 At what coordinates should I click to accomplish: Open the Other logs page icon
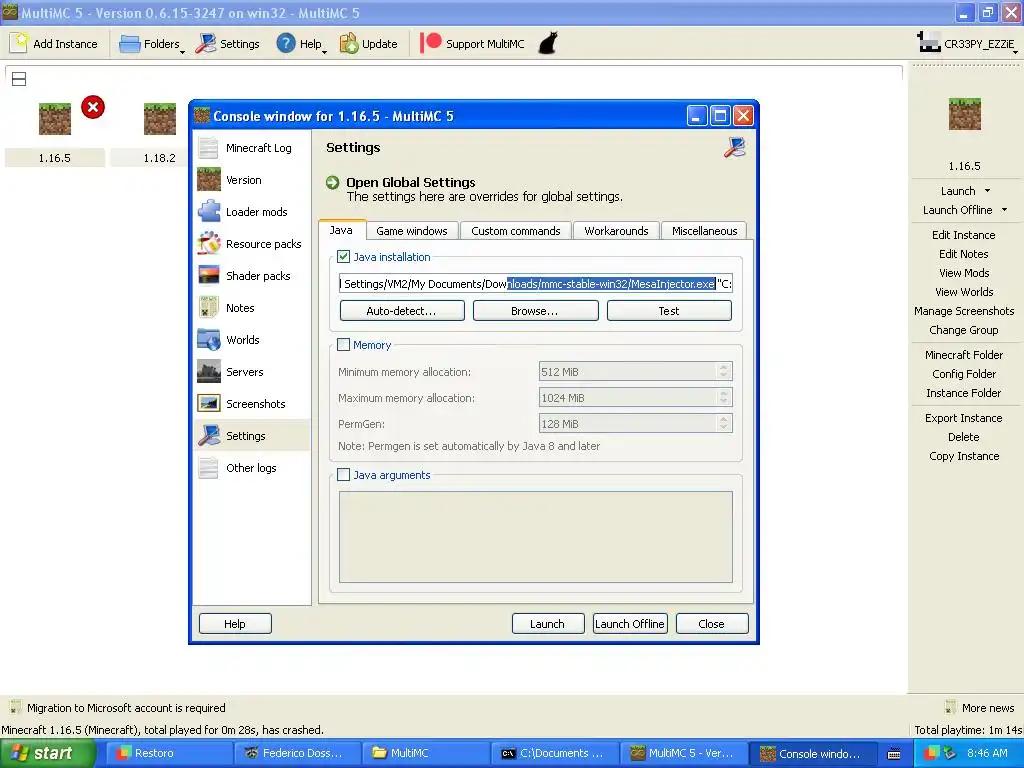tap(208, 468)
